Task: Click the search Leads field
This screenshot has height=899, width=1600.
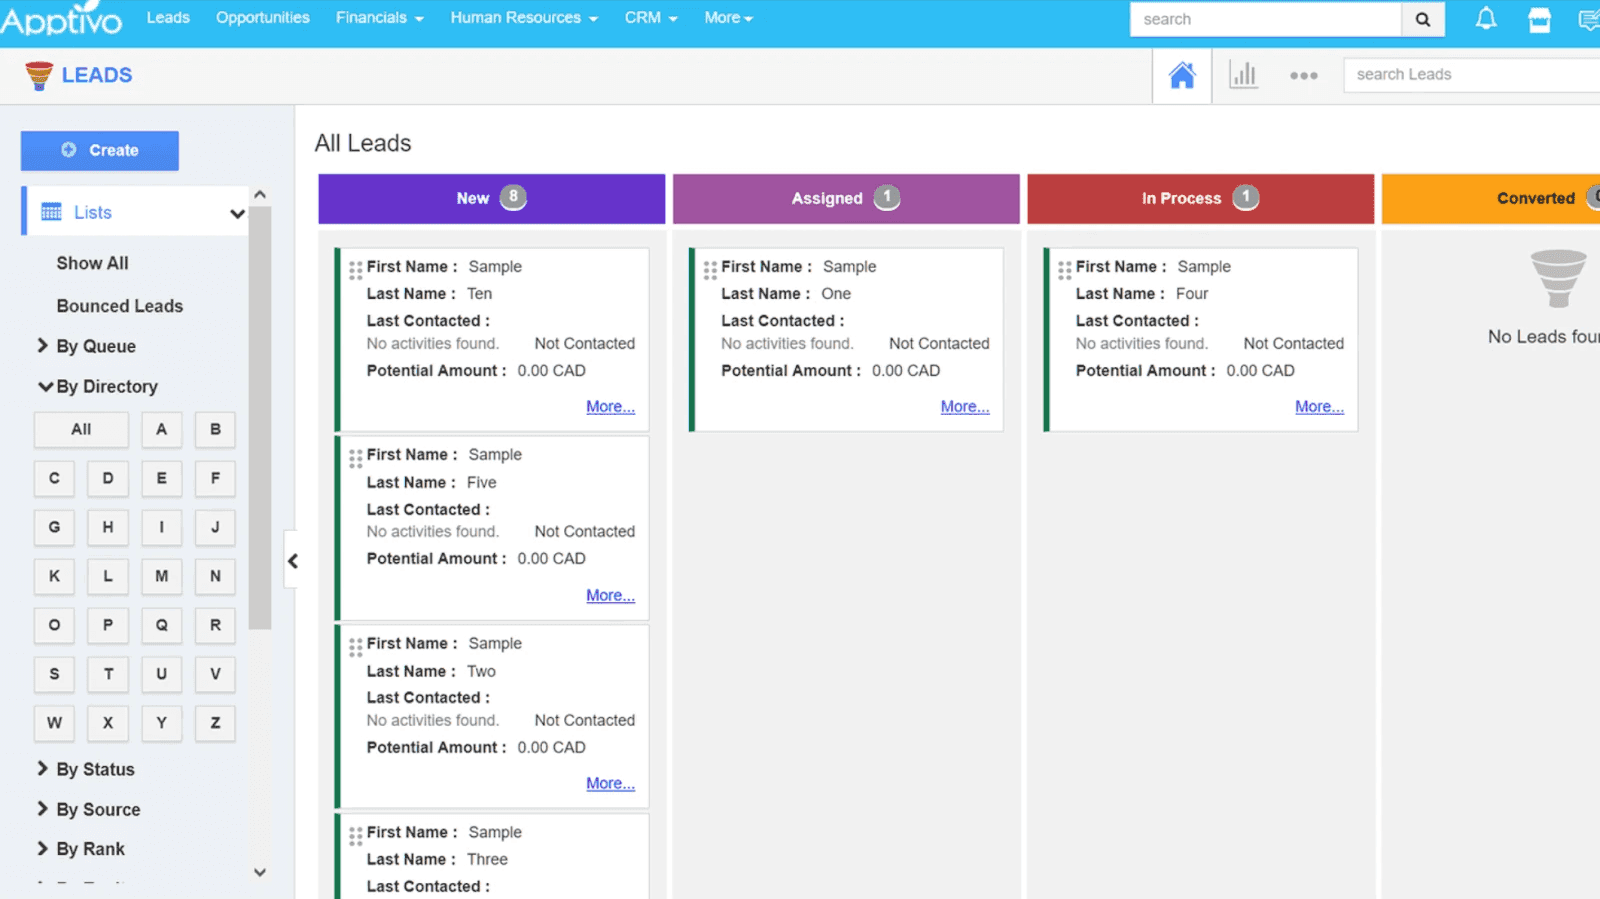Action: pos(1471,74)
